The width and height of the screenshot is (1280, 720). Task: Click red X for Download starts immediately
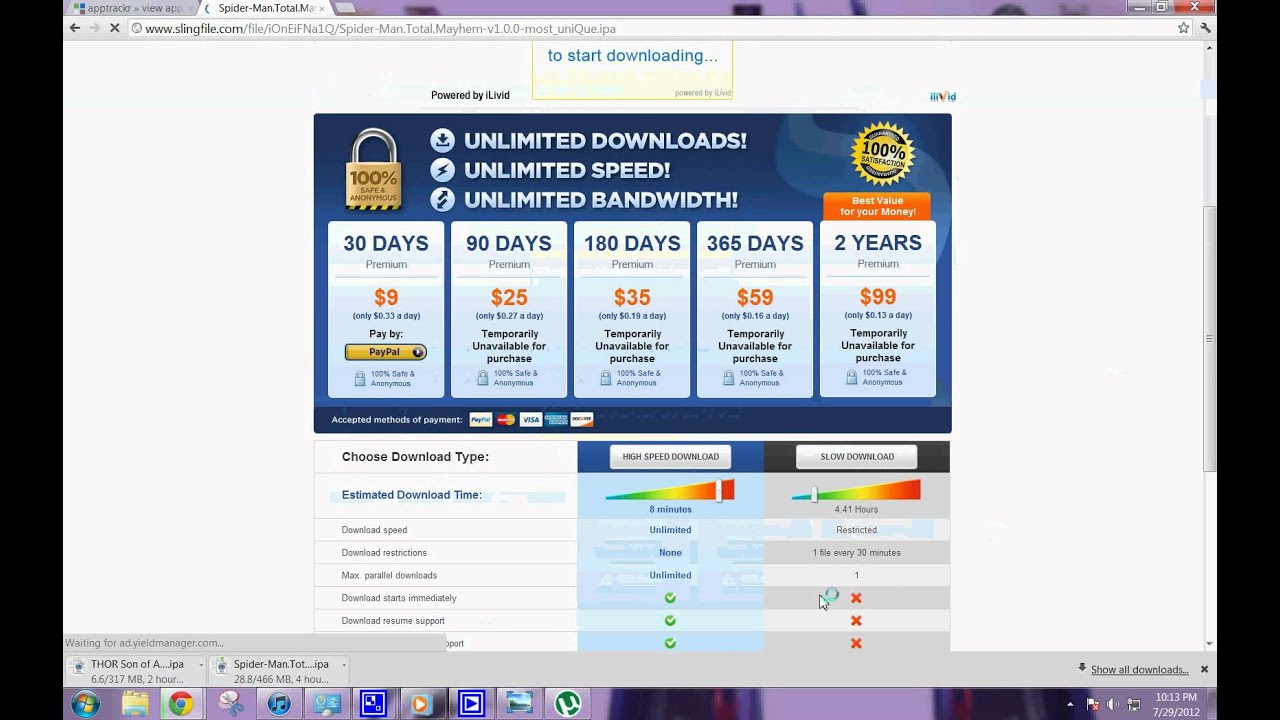point(856,598)
